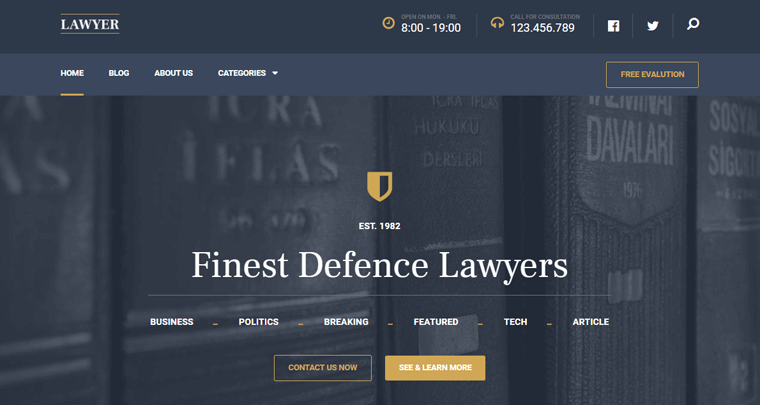
Task: Select the Politics category link
Action: (258, 322)
